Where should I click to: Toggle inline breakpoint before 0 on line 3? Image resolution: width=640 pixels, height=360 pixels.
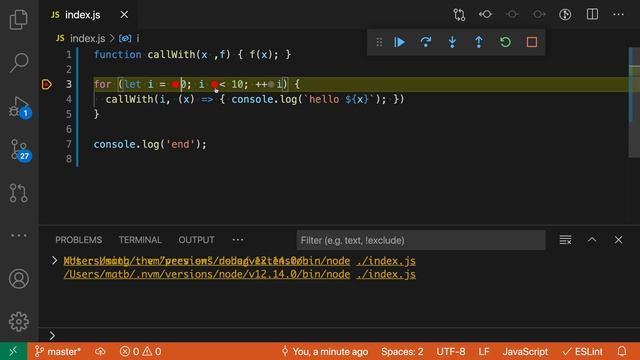tap(175, 84)
